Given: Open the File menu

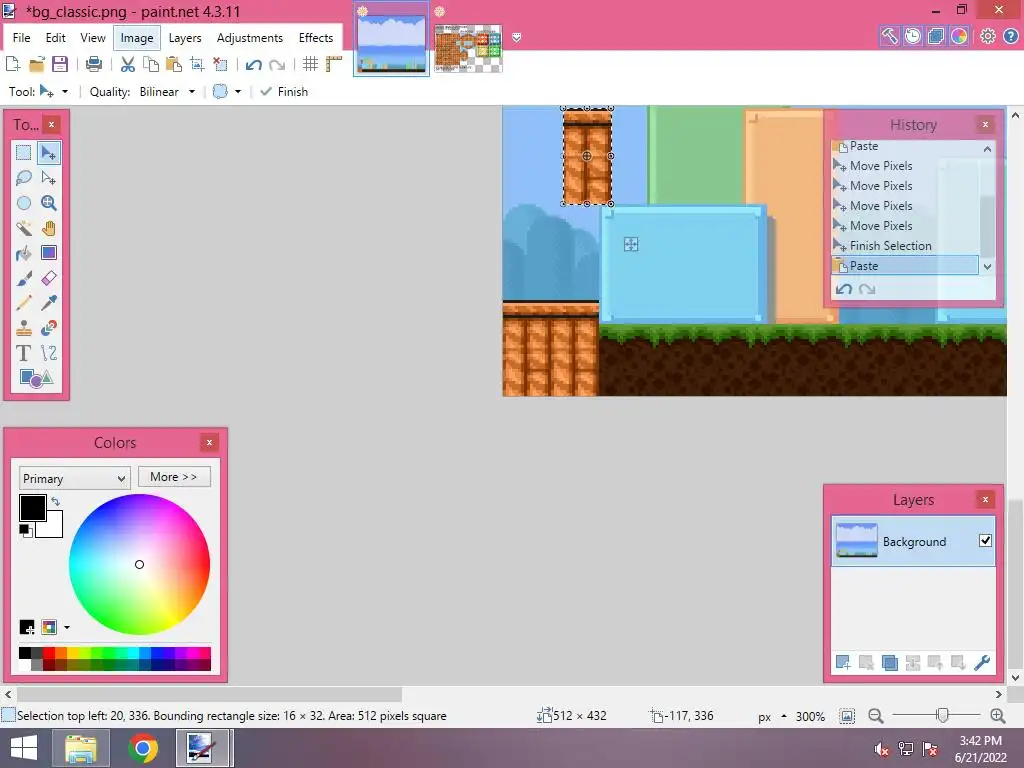Looking at the screenshot, I should coord(22,38).
